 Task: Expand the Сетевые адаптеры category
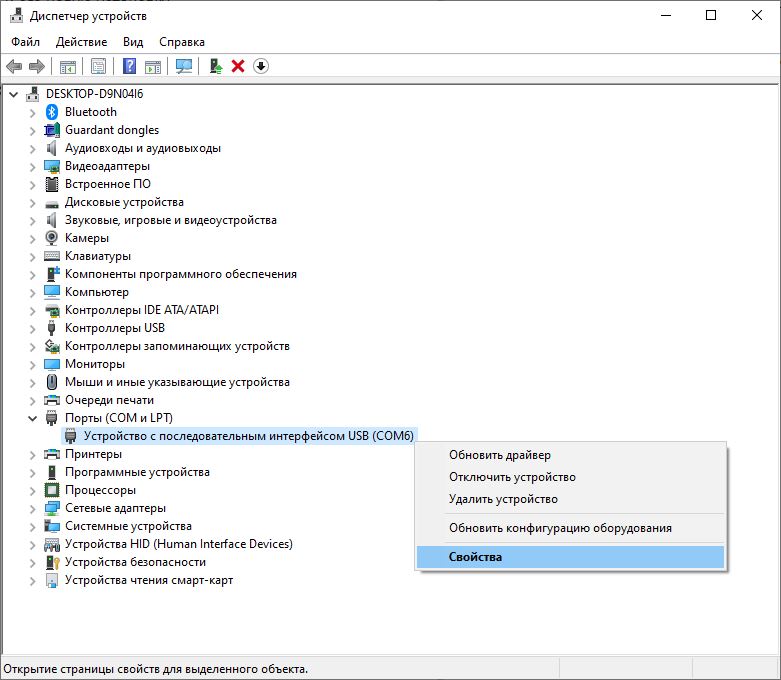pos(32,508)
